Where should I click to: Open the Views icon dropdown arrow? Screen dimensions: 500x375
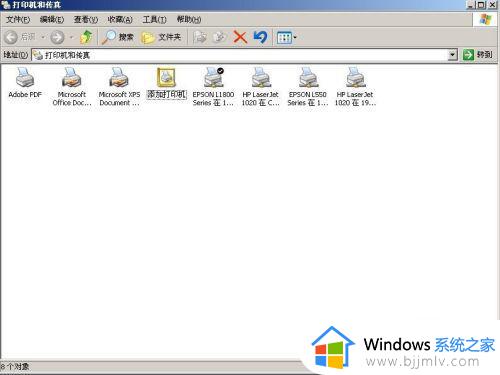[x=295, y=37]
